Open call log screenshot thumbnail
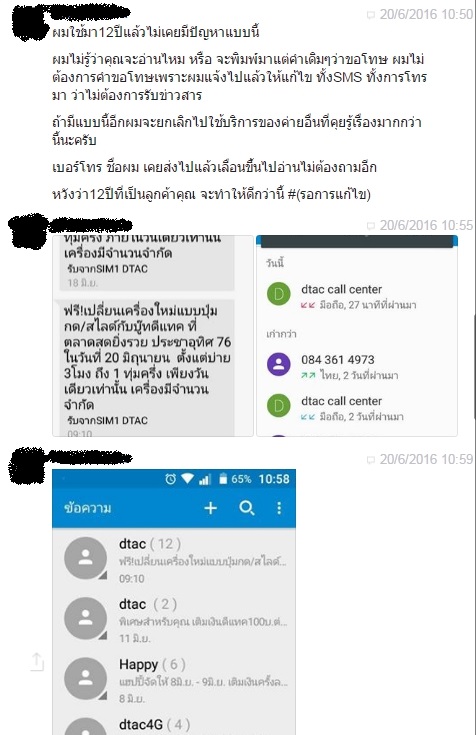476x735 pixels. click(357, 336)
